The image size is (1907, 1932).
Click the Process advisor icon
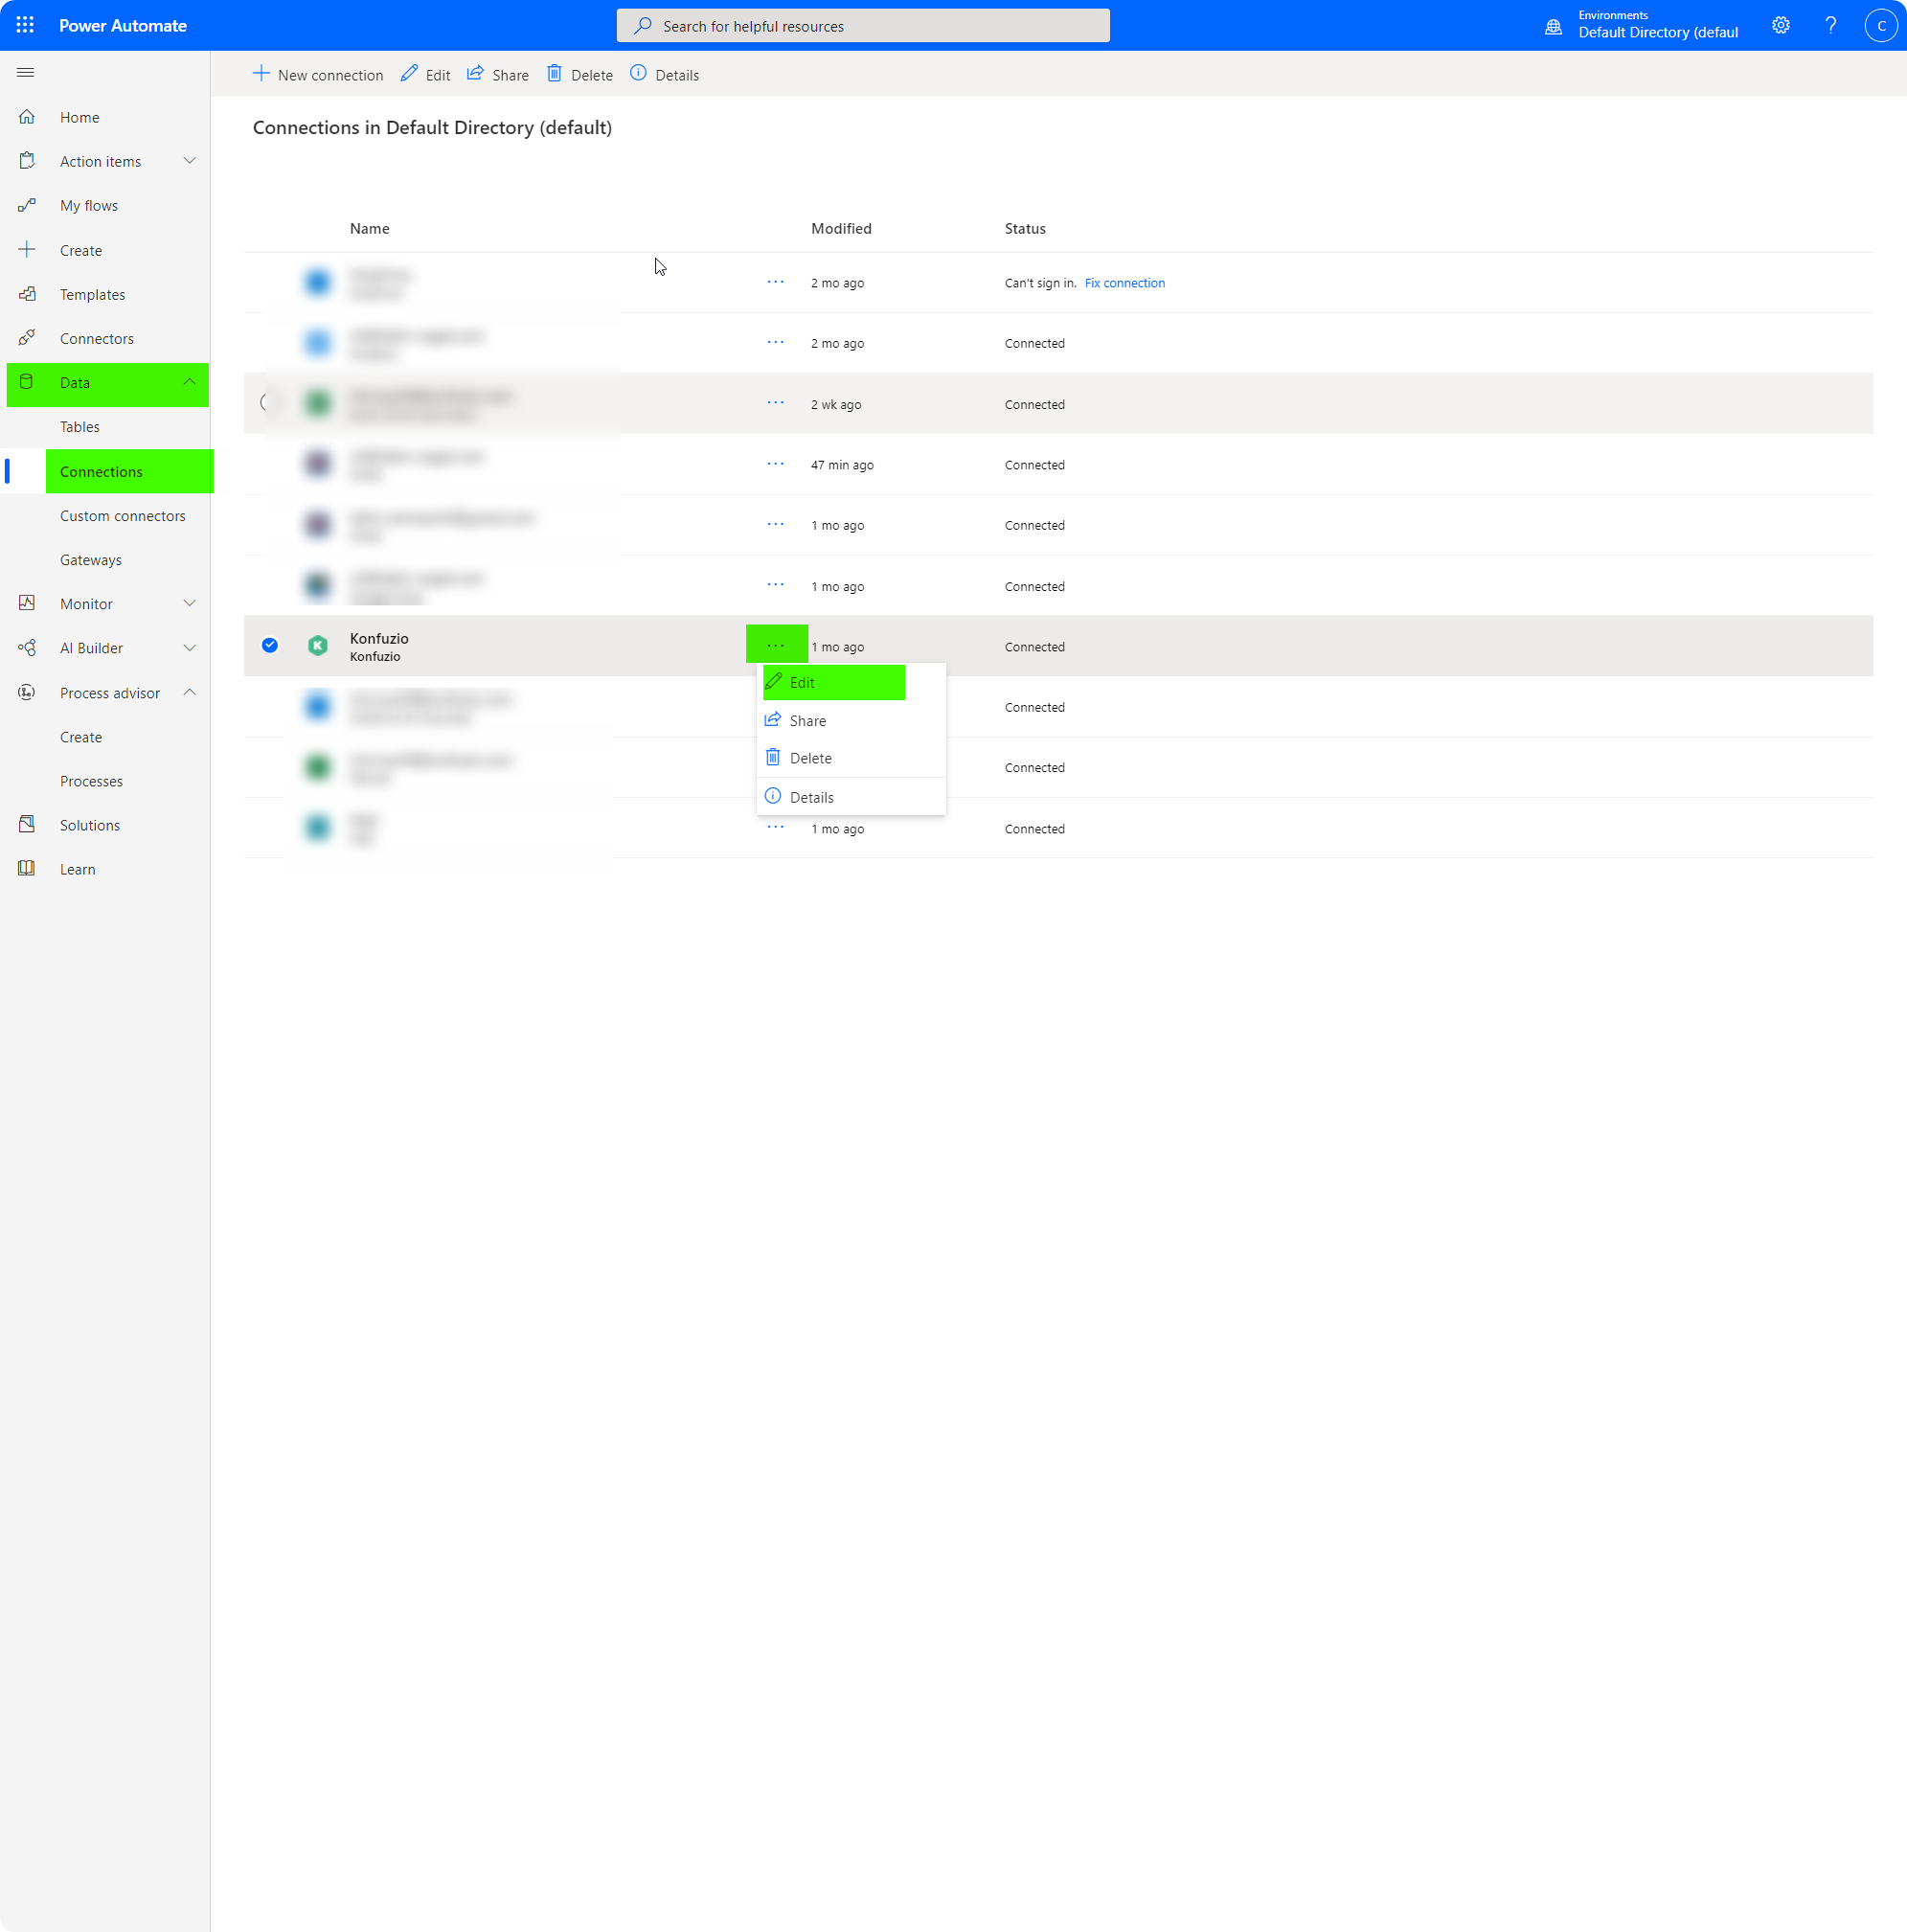[27, 692]
